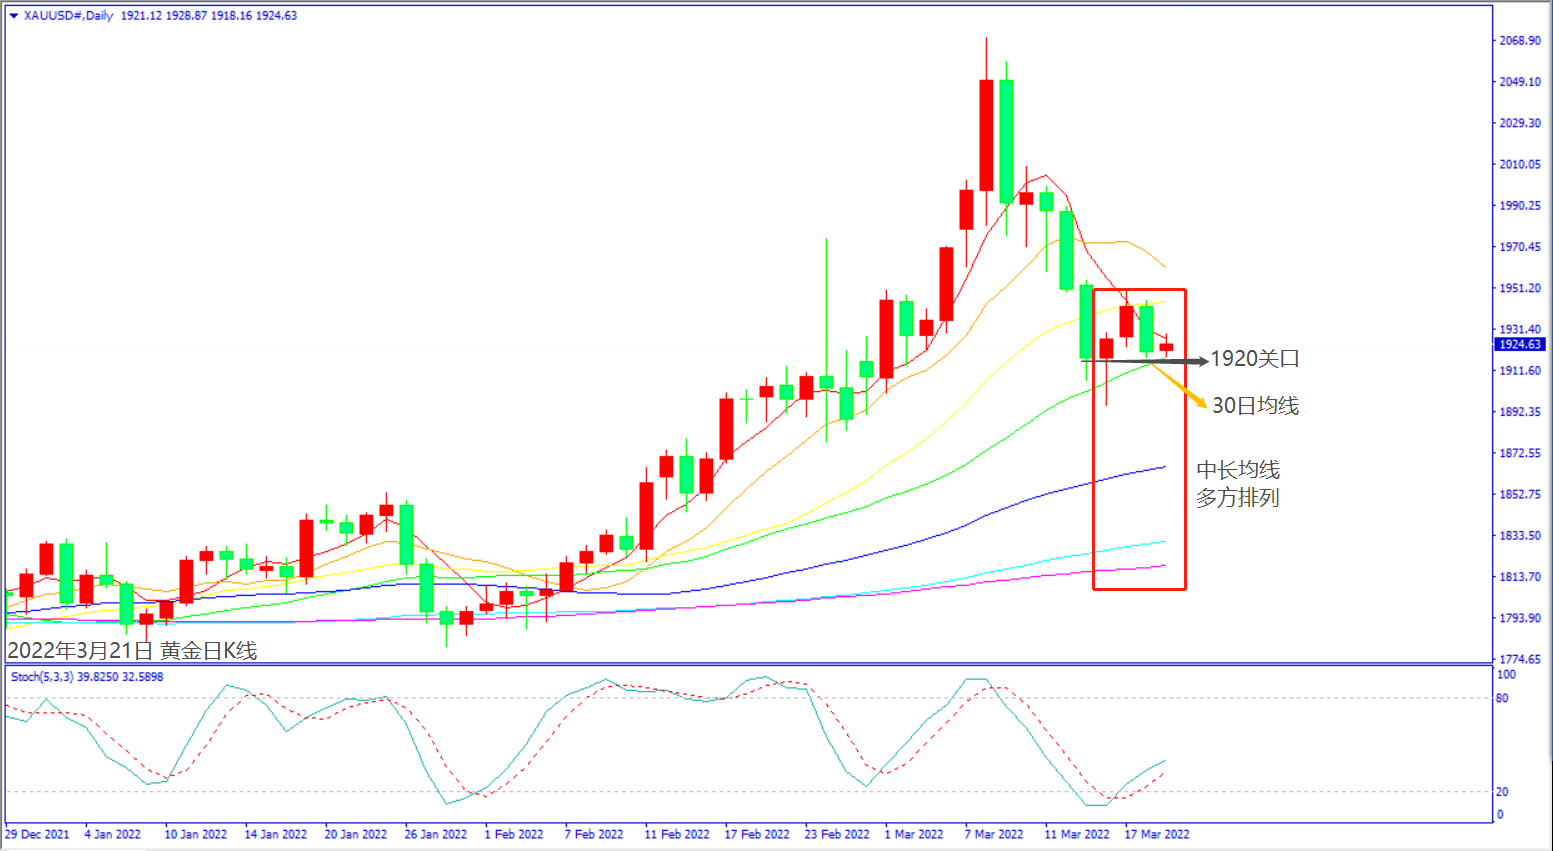Click the 29 Dec 2021 date label
The height and width of the screenshot is (851, 1553).
pos(38,834)
